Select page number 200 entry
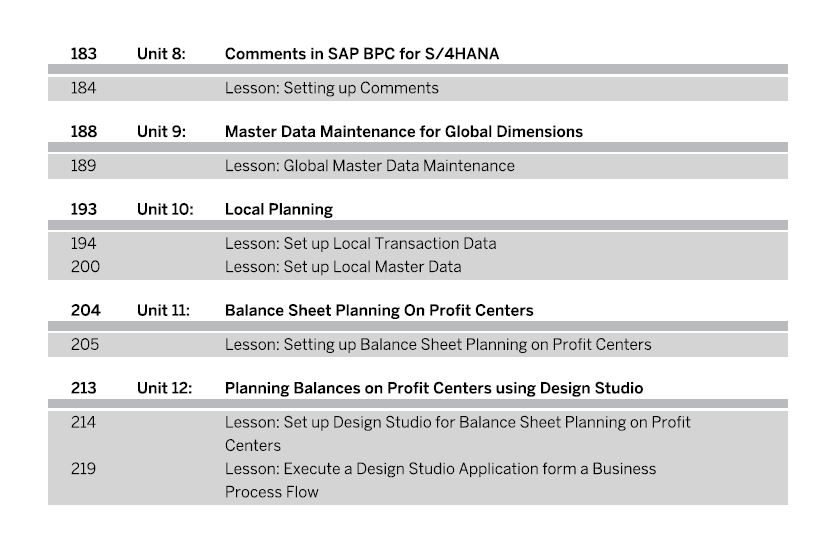The height and width of the screenshot is (560, 828). [85, 266]
